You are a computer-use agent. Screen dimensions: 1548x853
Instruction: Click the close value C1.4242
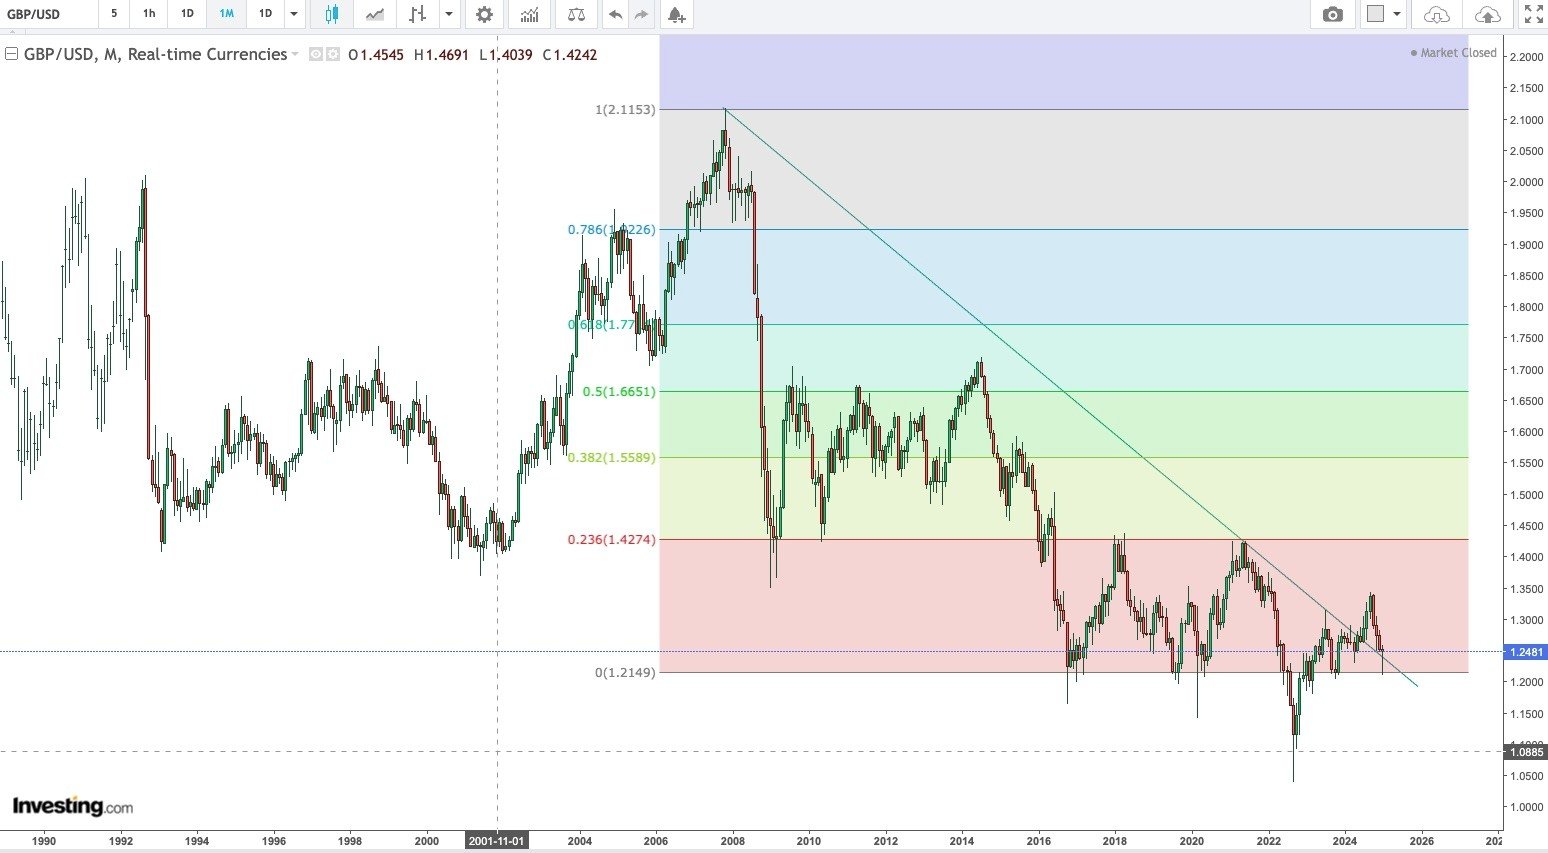(x=569, y=55)
